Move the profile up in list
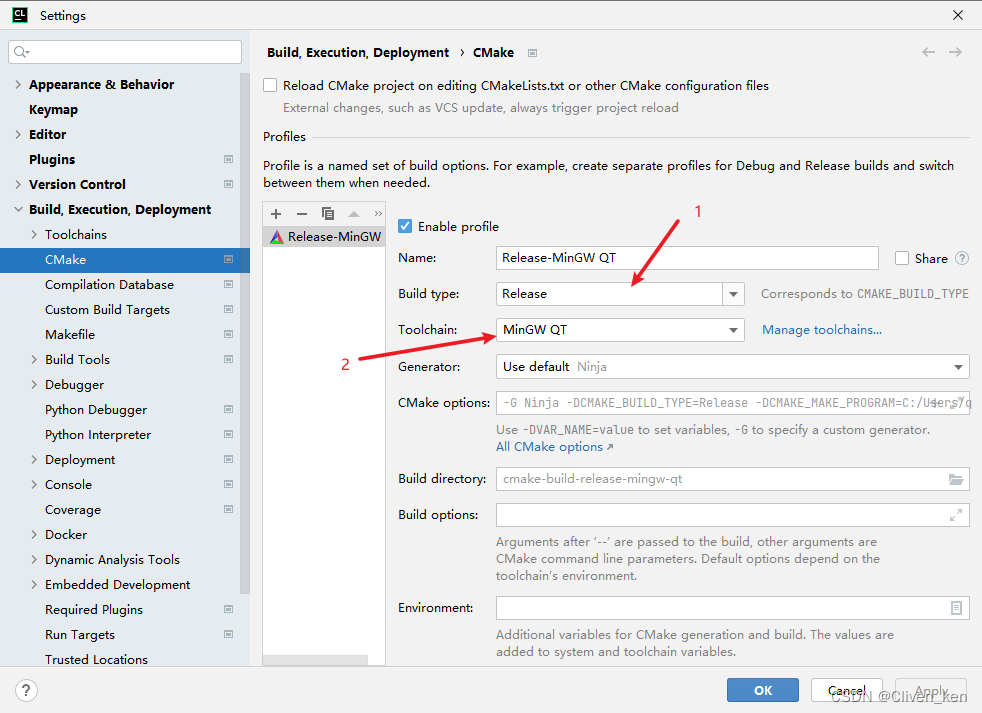Screen dimensions: 982x713 (x=354, y=214)
